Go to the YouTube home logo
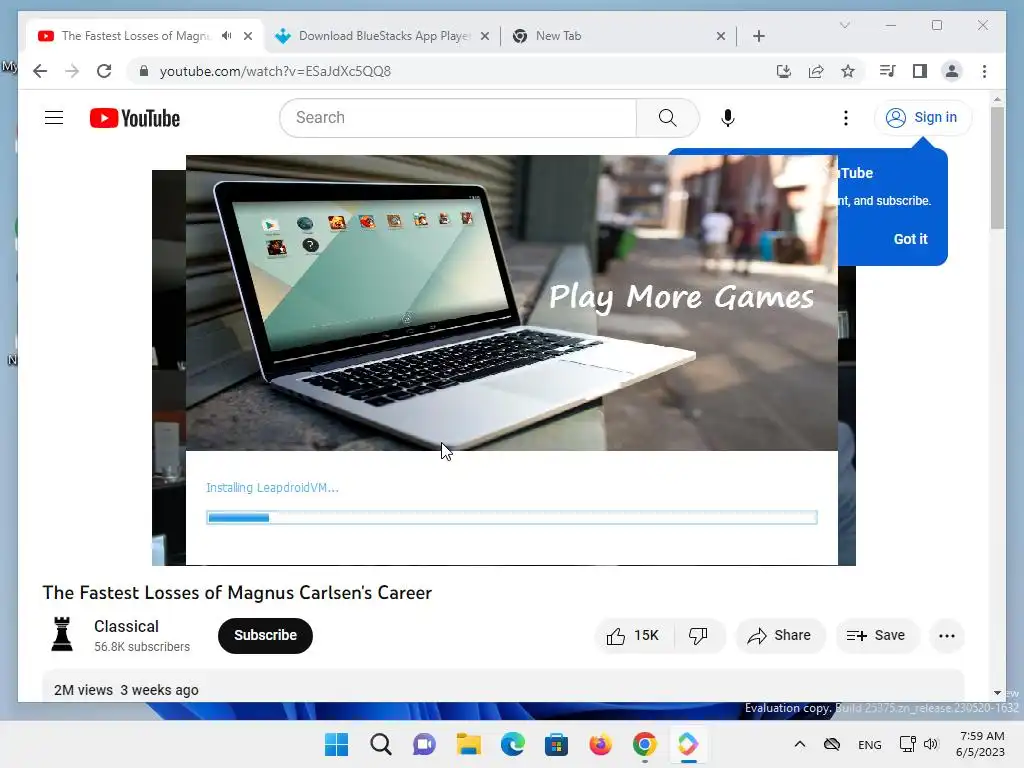 point(135,118)
